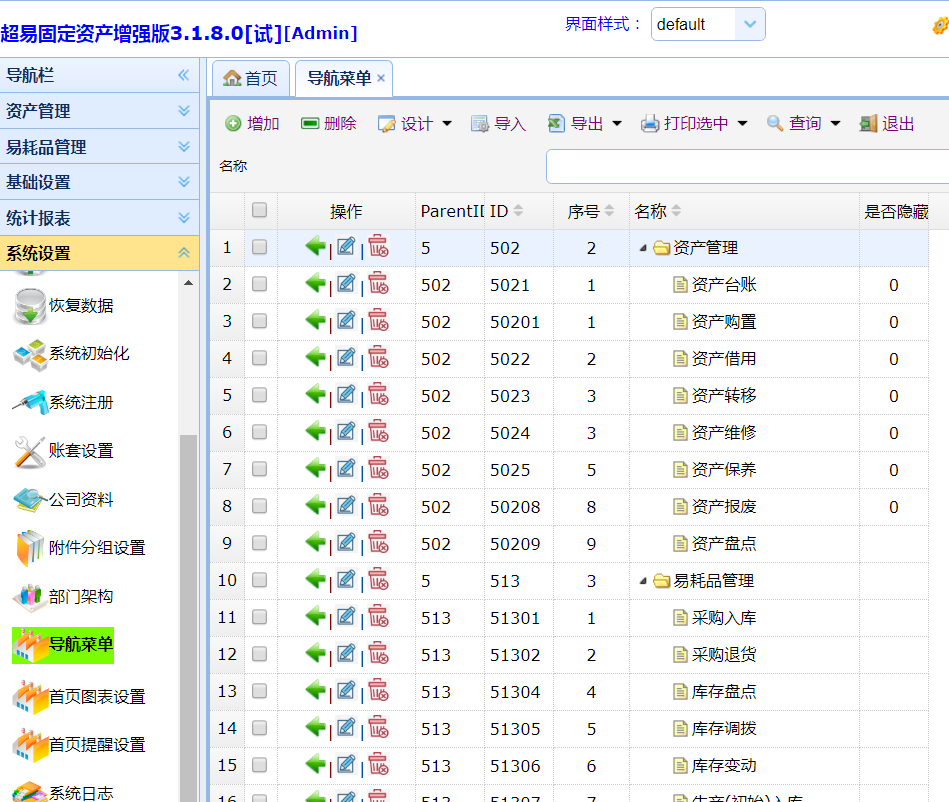Close the 导航菜单 tab
The width and height of the screenshot is (949, 802).
tap(381, 79)
